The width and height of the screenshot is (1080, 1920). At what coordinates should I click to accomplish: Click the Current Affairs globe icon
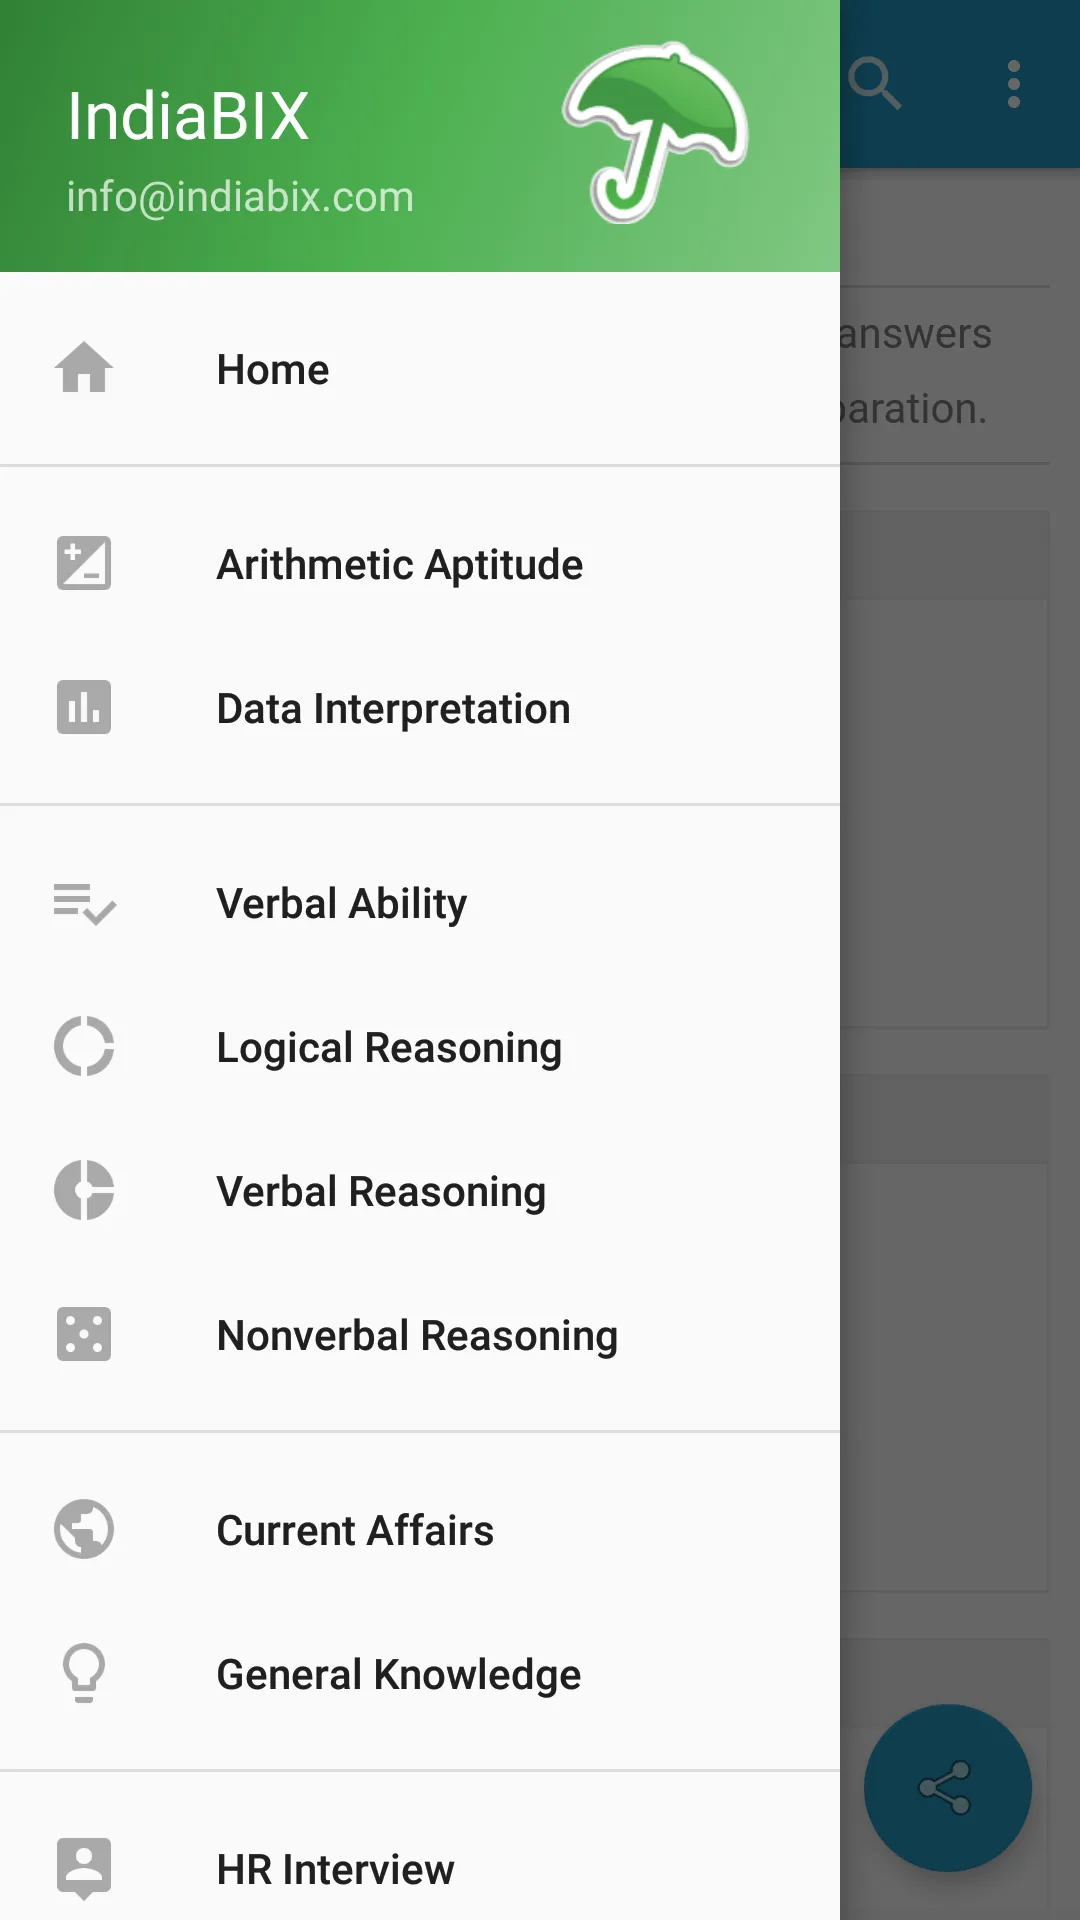click(x=84, y=1530)
